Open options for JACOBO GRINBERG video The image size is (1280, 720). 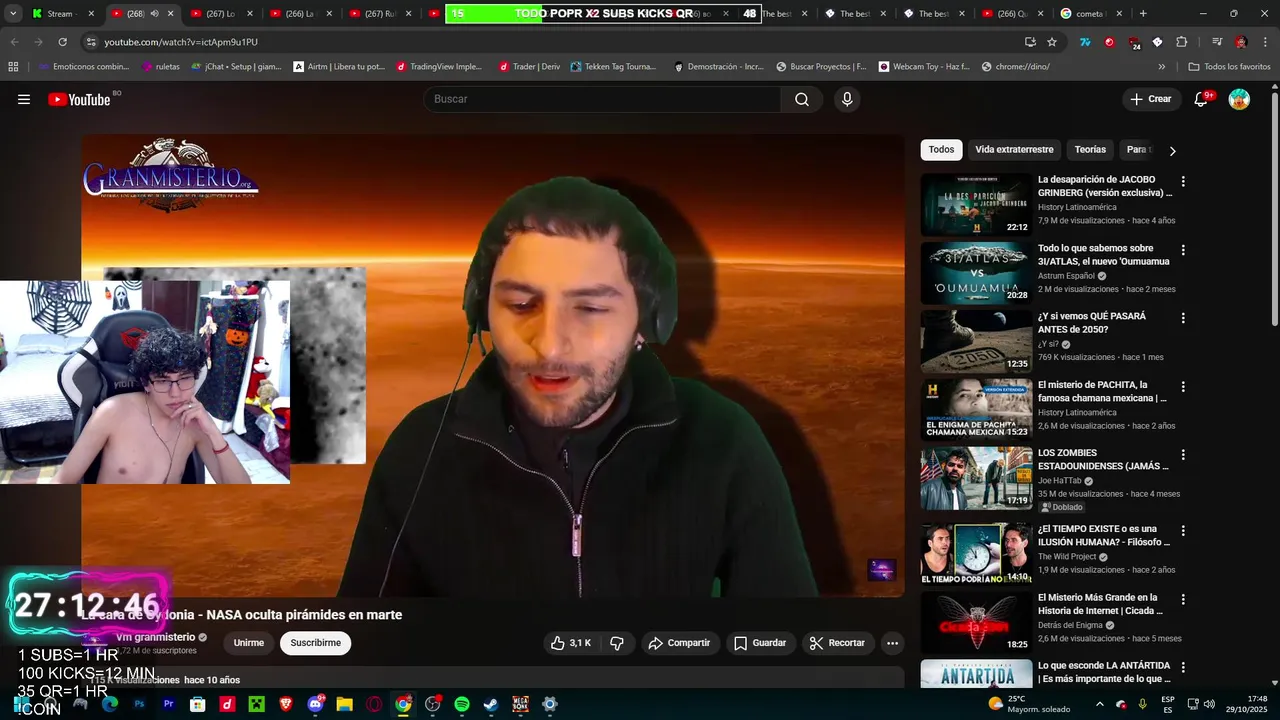[x=1183, y=182]
